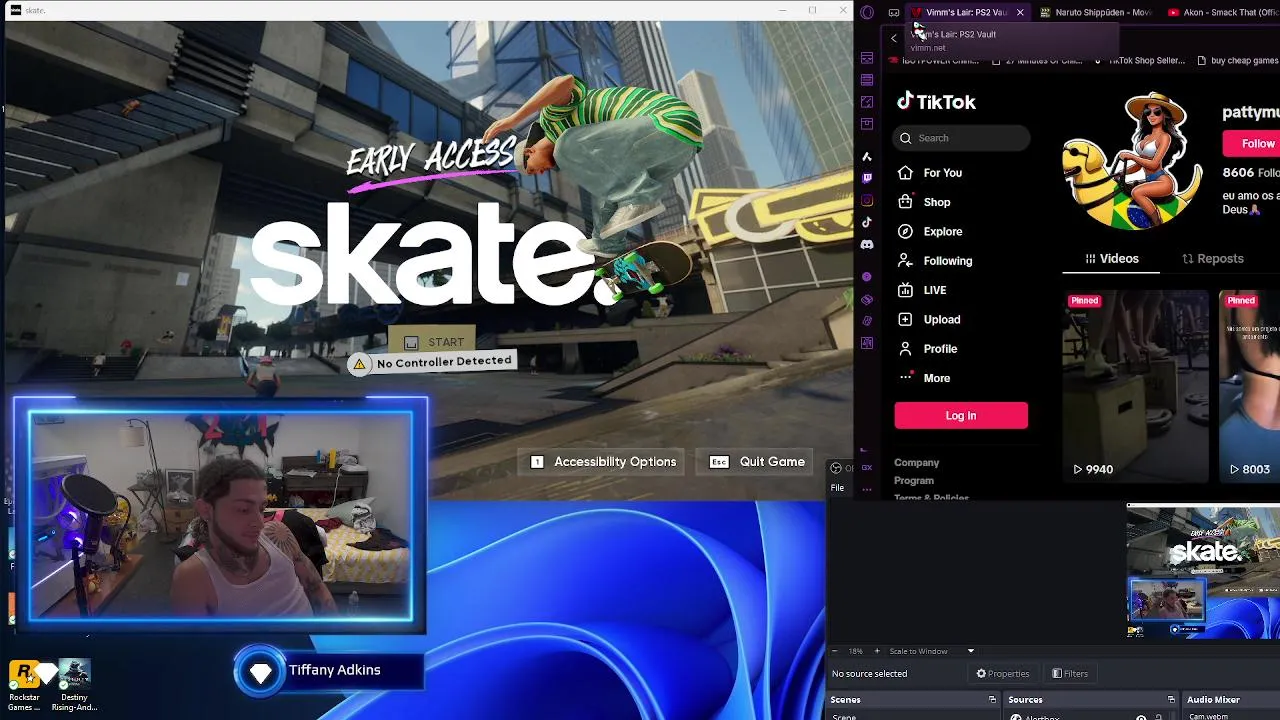Zoom out OBS preview with minus icon

coord(836,651)
